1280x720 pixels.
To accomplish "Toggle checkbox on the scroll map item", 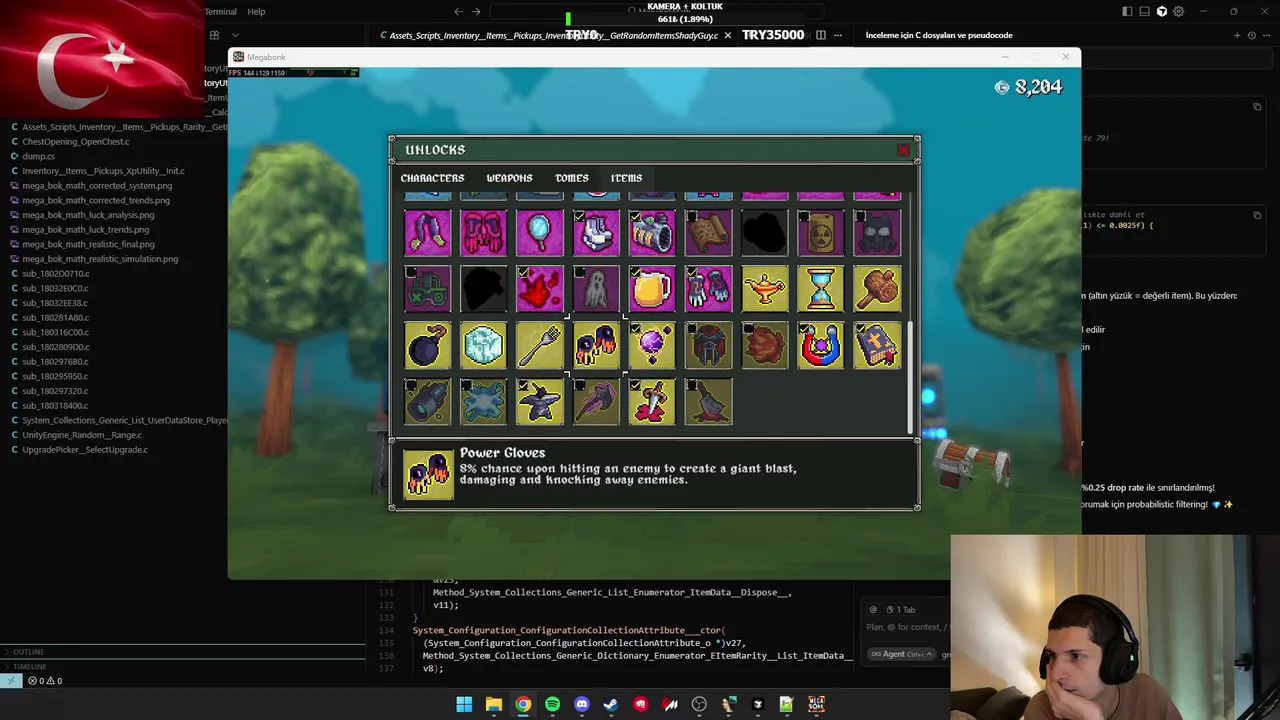I will tap(691, 216).
